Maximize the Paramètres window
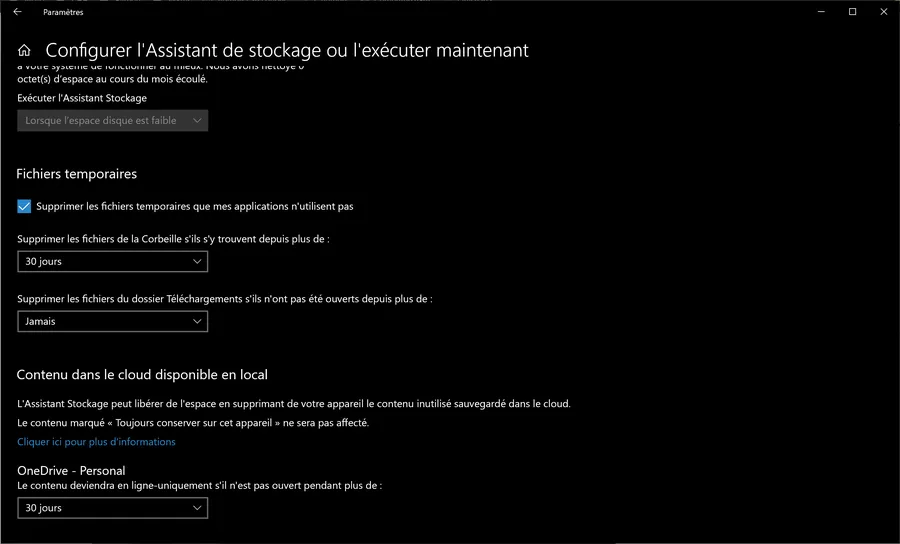The width and height of the screenshot is (900, 544). coord(852,11)
